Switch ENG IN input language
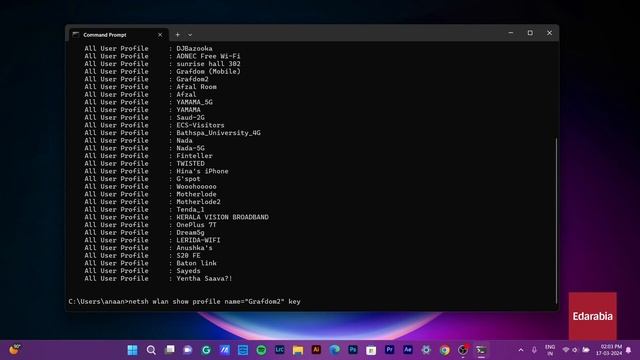The height and width of the screenshot is (360, 640). pyautogui.click(x=550, y=350)
